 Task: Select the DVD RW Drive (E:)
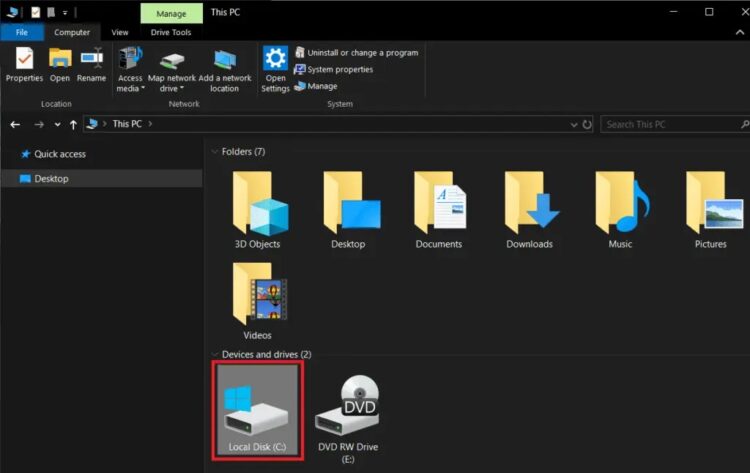348,418
